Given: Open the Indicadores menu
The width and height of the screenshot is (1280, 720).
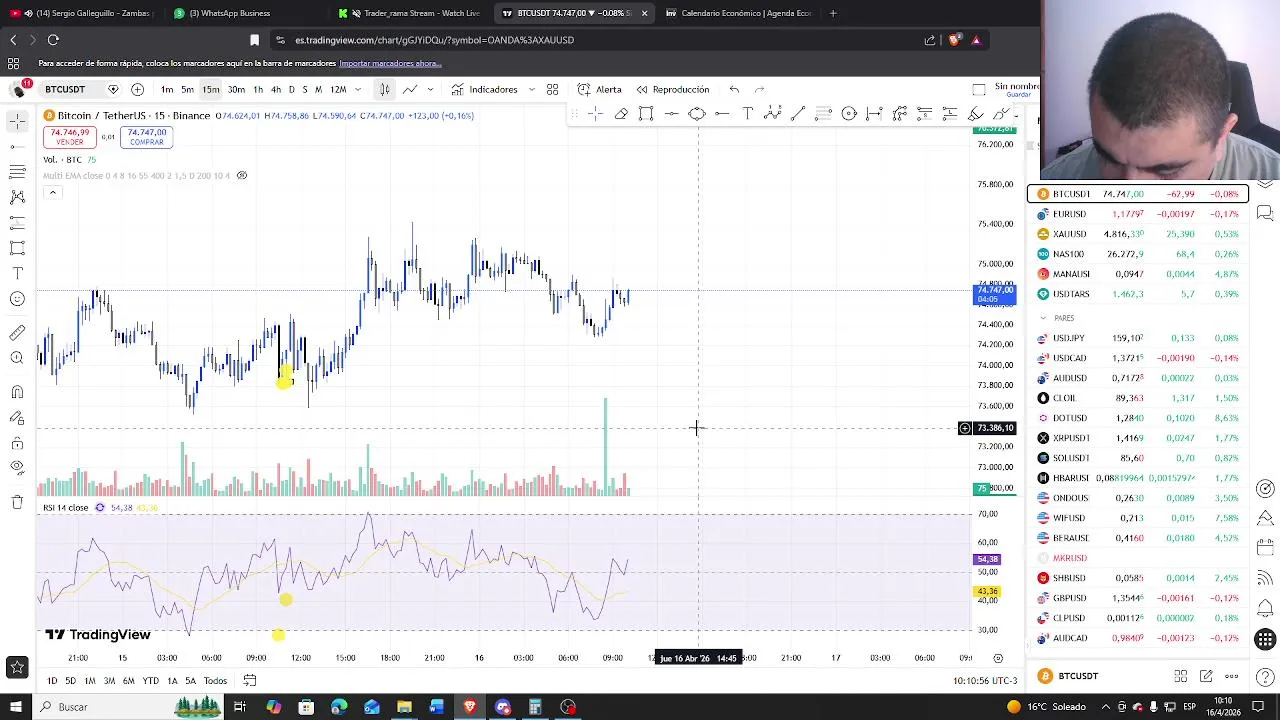Looking at the screenshot, I should pos(484,89).
